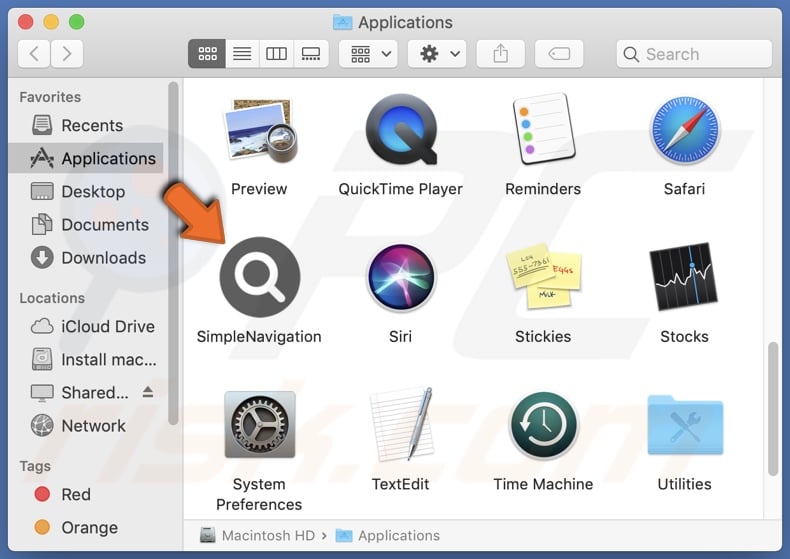Click into the Search field

coord(694,53)
